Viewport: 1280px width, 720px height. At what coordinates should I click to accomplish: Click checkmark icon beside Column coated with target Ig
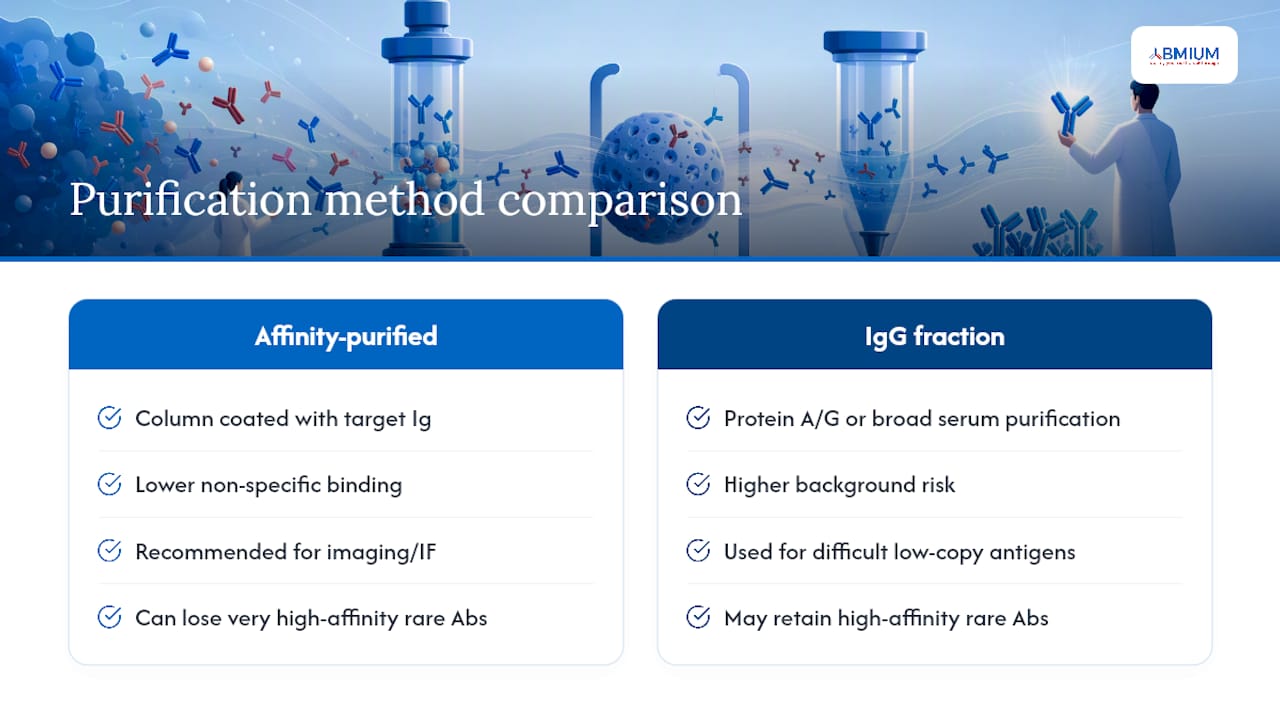109,418
